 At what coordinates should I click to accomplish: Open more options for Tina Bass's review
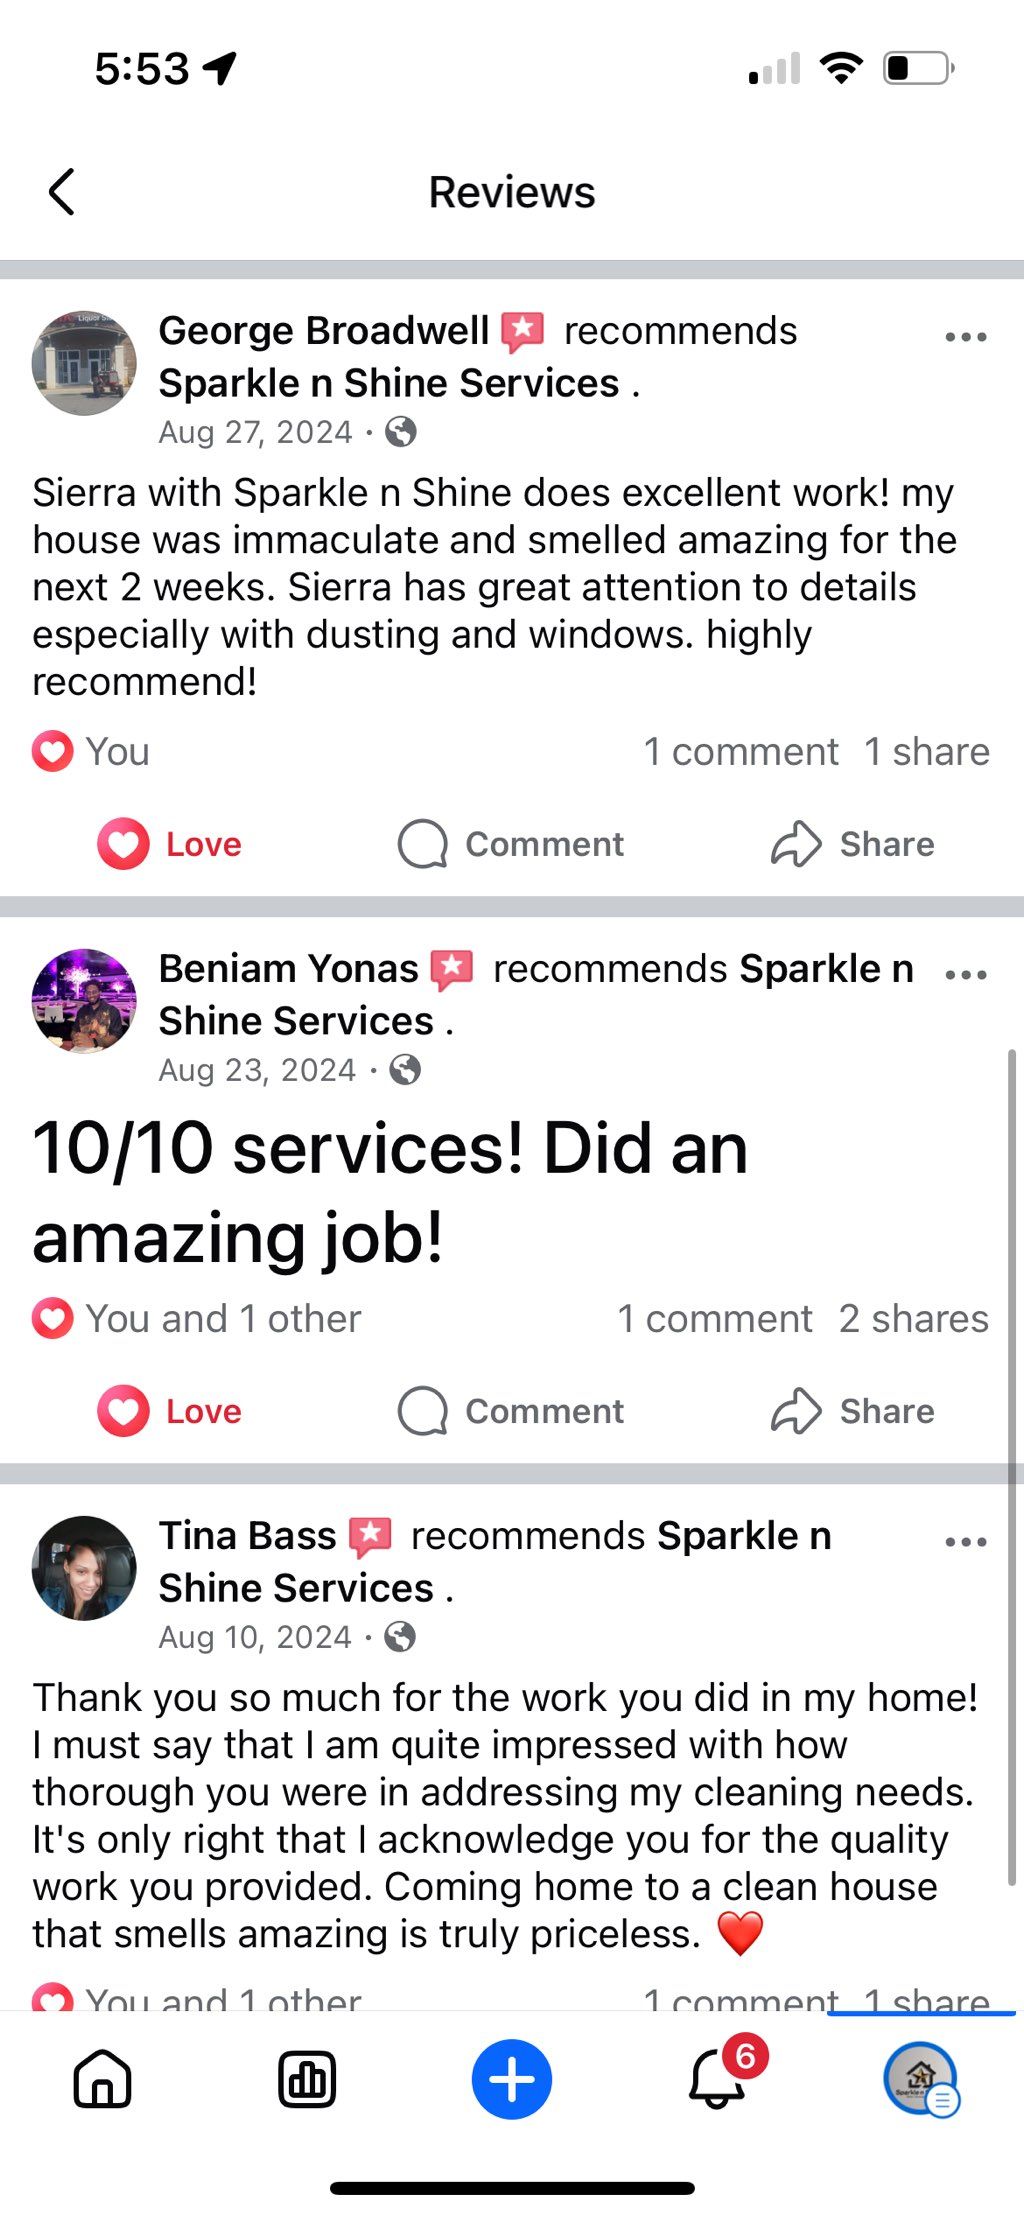pos(965,1542)
